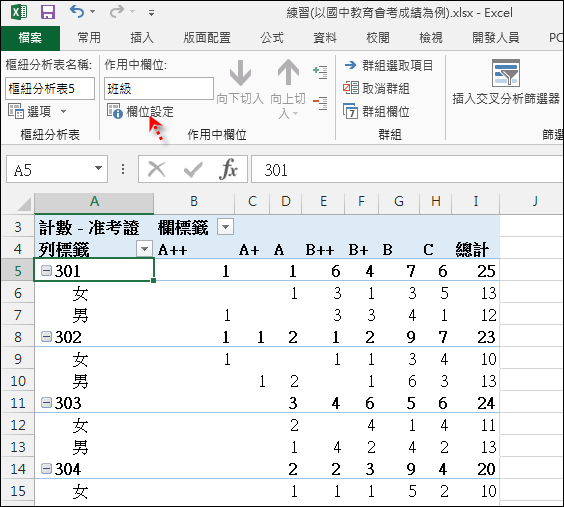Collapse the 302 group
Image resolution: width=564 pixels, height=507 pixels.
pos(46,337)
